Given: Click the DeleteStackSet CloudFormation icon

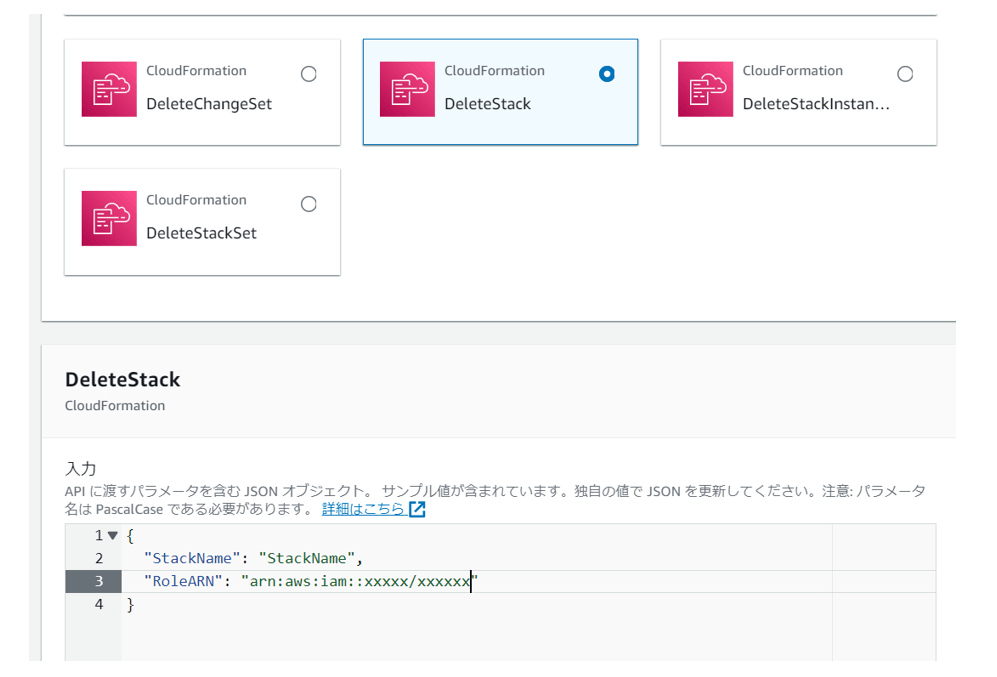Looking at the screenshot, I should pos(109,219).
